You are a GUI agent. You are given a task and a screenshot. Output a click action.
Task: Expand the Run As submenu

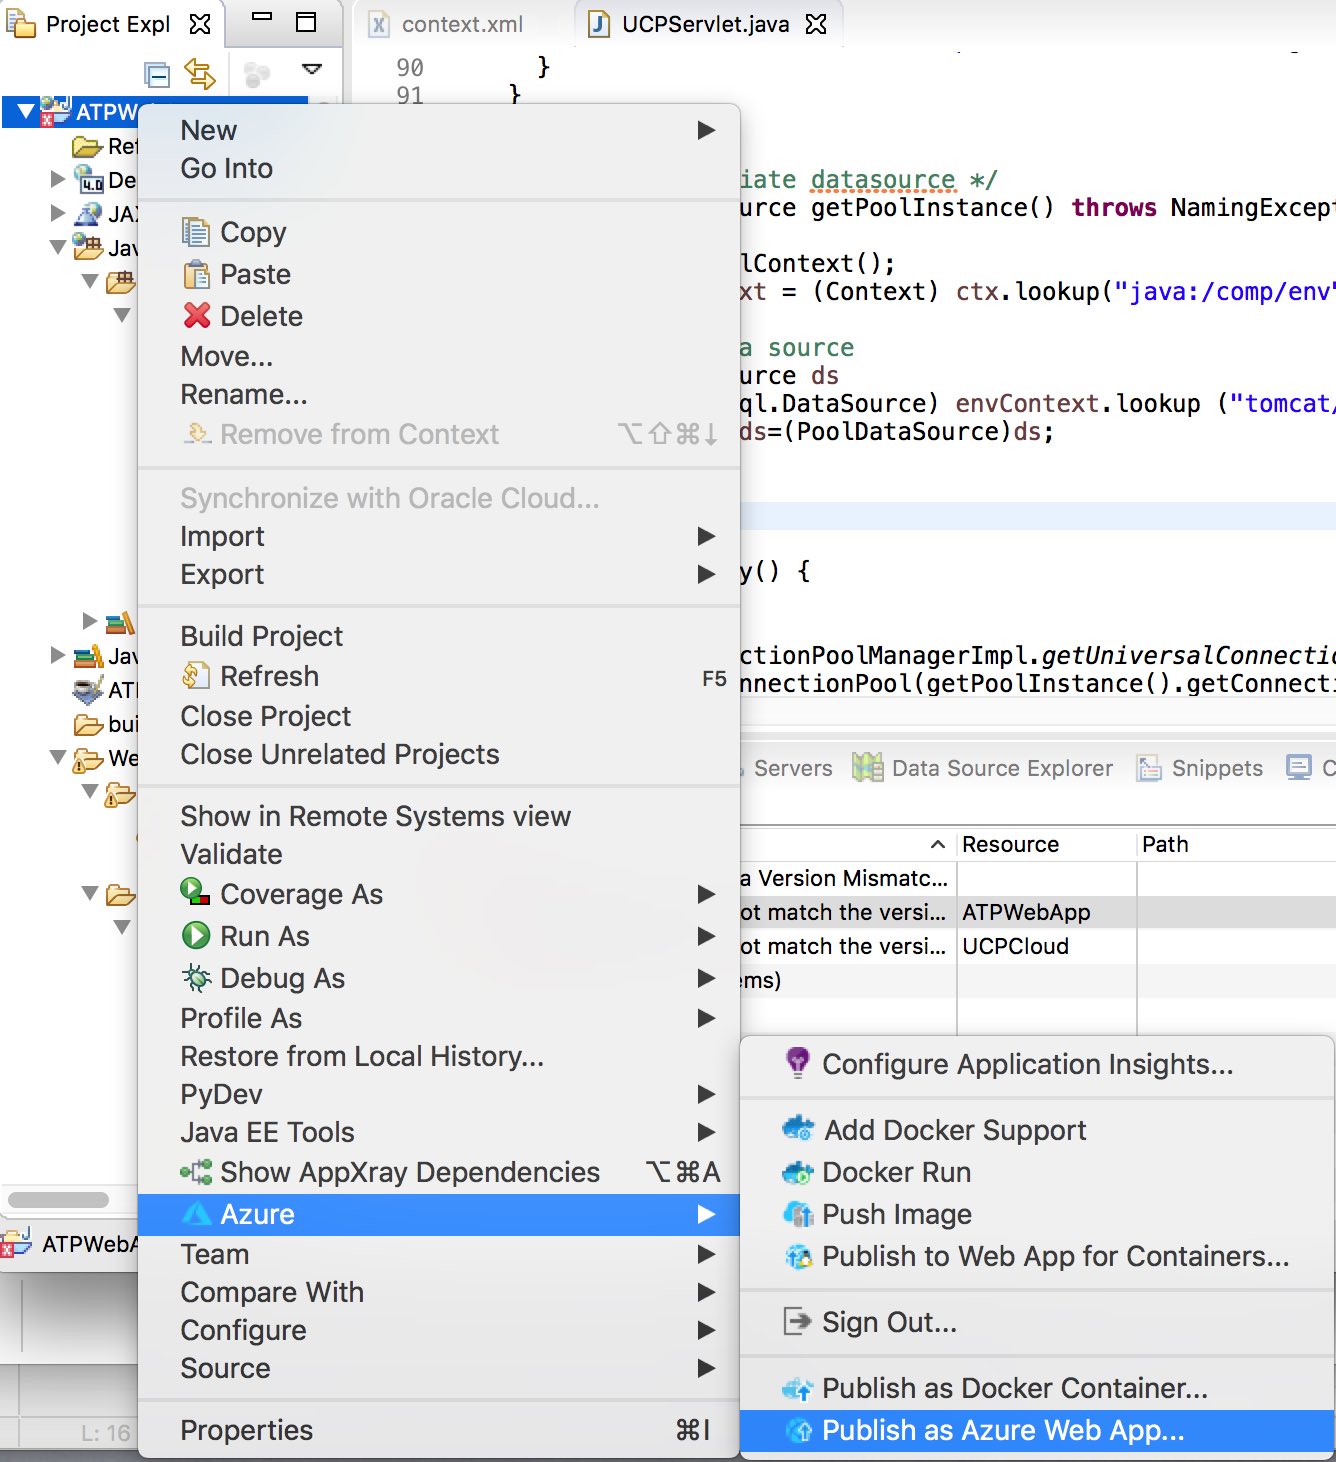coord(265,936)
